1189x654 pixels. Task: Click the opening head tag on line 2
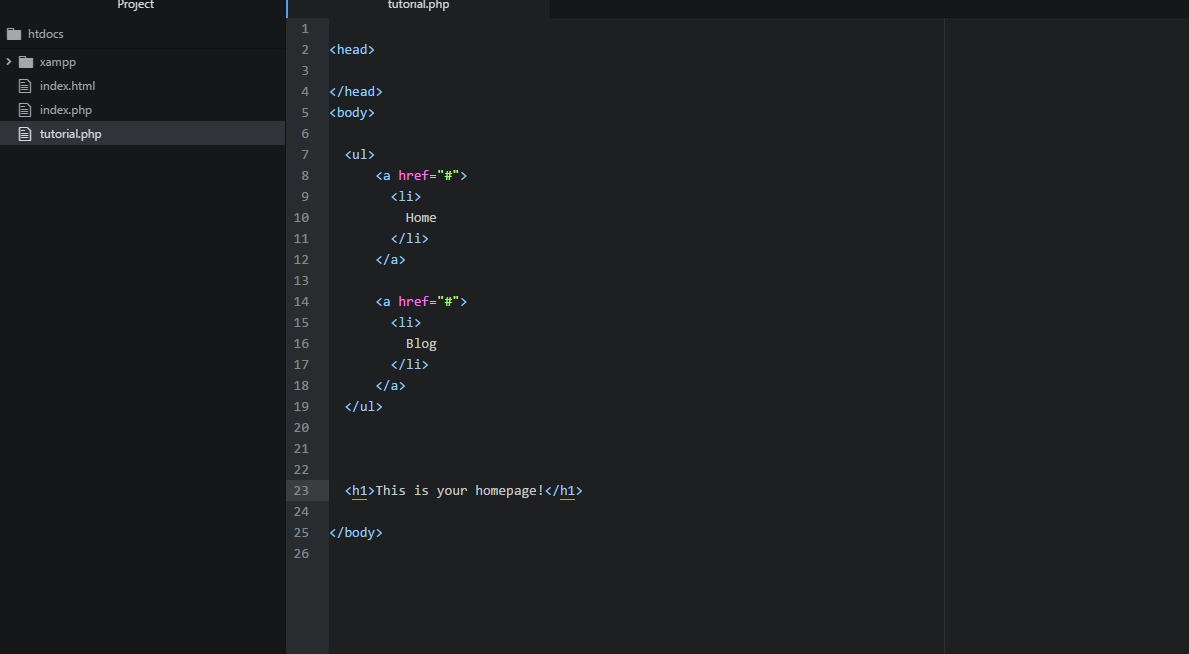click(352, 49)
